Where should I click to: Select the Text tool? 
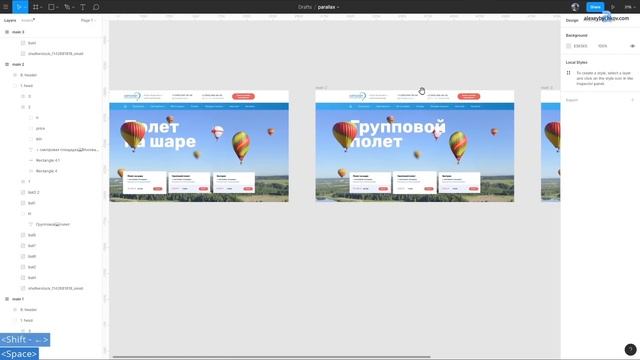[x=82, y=7]
